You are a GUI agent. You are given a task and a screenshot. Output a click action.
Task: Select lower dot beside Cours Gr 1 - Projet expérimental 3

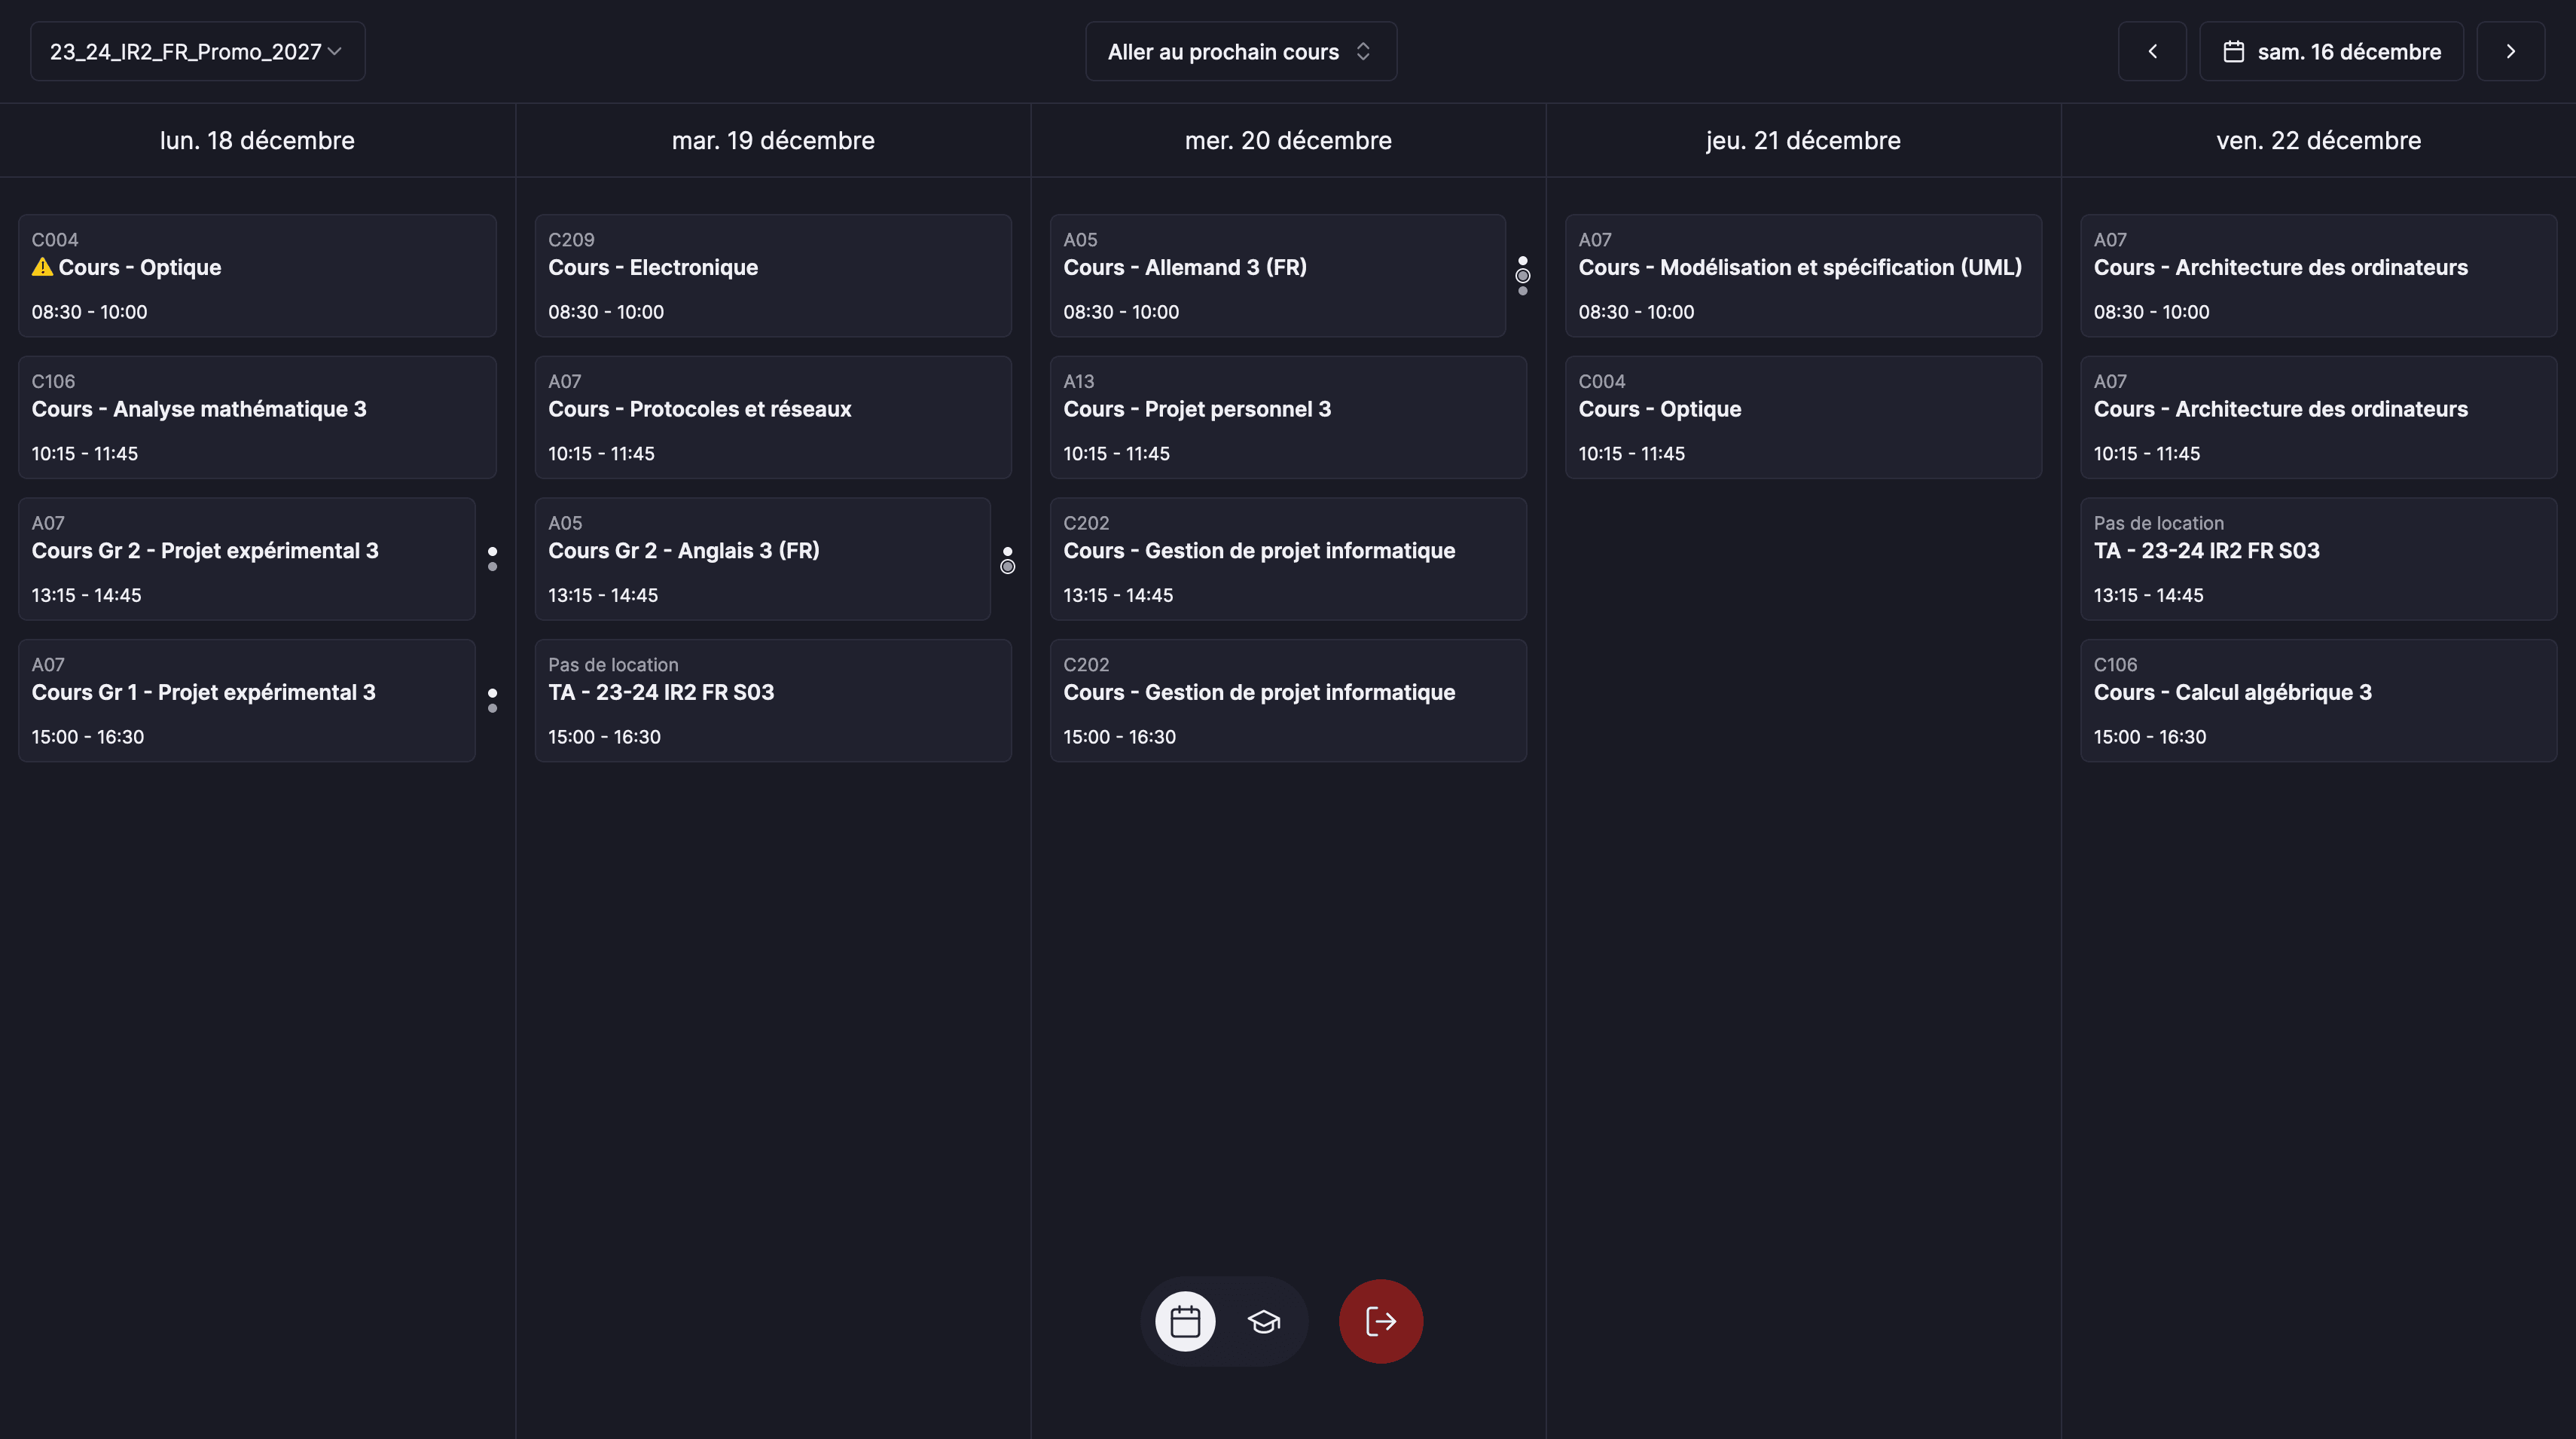coord(492,708)
